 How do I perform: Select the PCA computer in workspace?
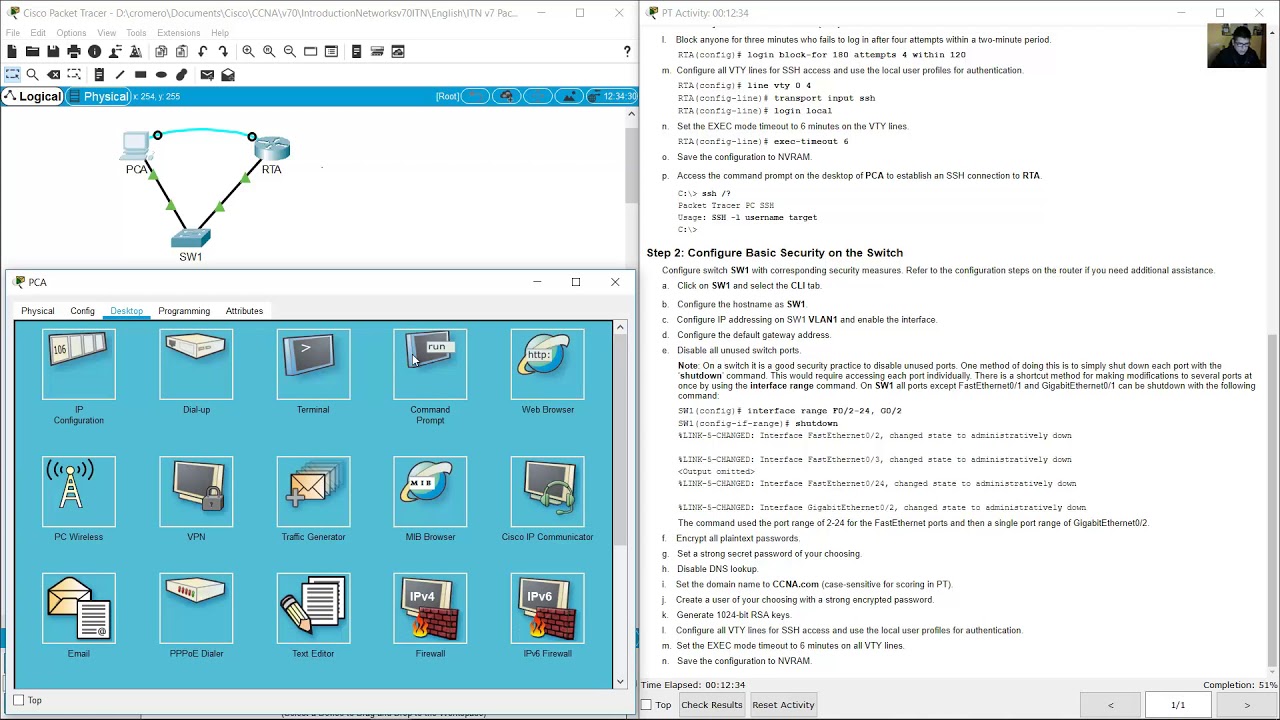pos(137,147)
